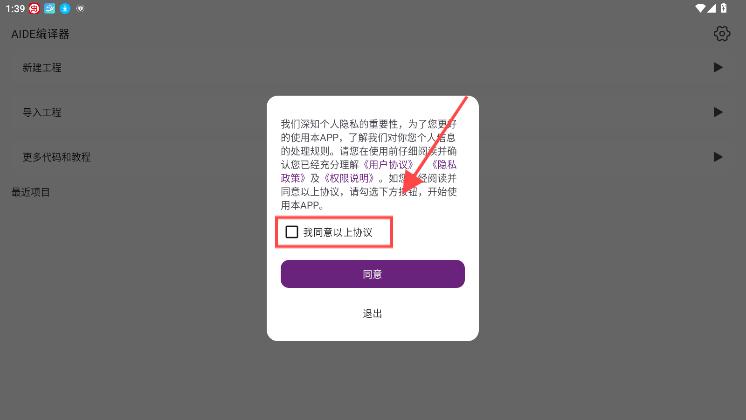
Task: Check the 我同意以上协议 checkbox
Action: (x=292, y=232)
